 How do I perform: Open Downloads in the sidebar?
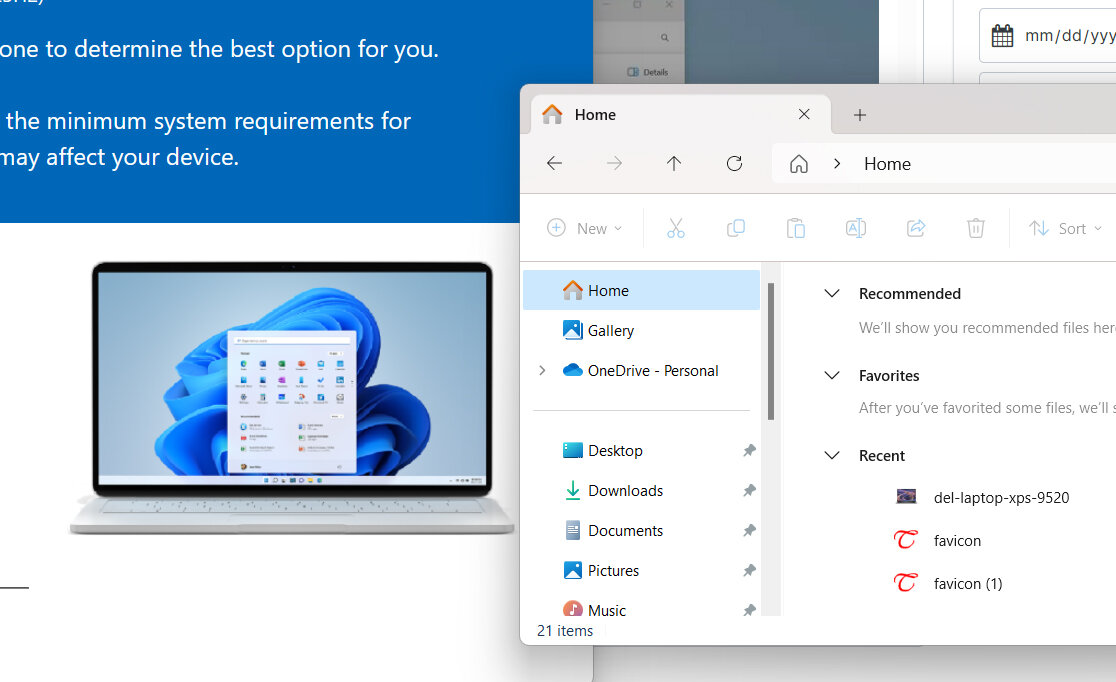pyautogui.click(x=641, y=490)
